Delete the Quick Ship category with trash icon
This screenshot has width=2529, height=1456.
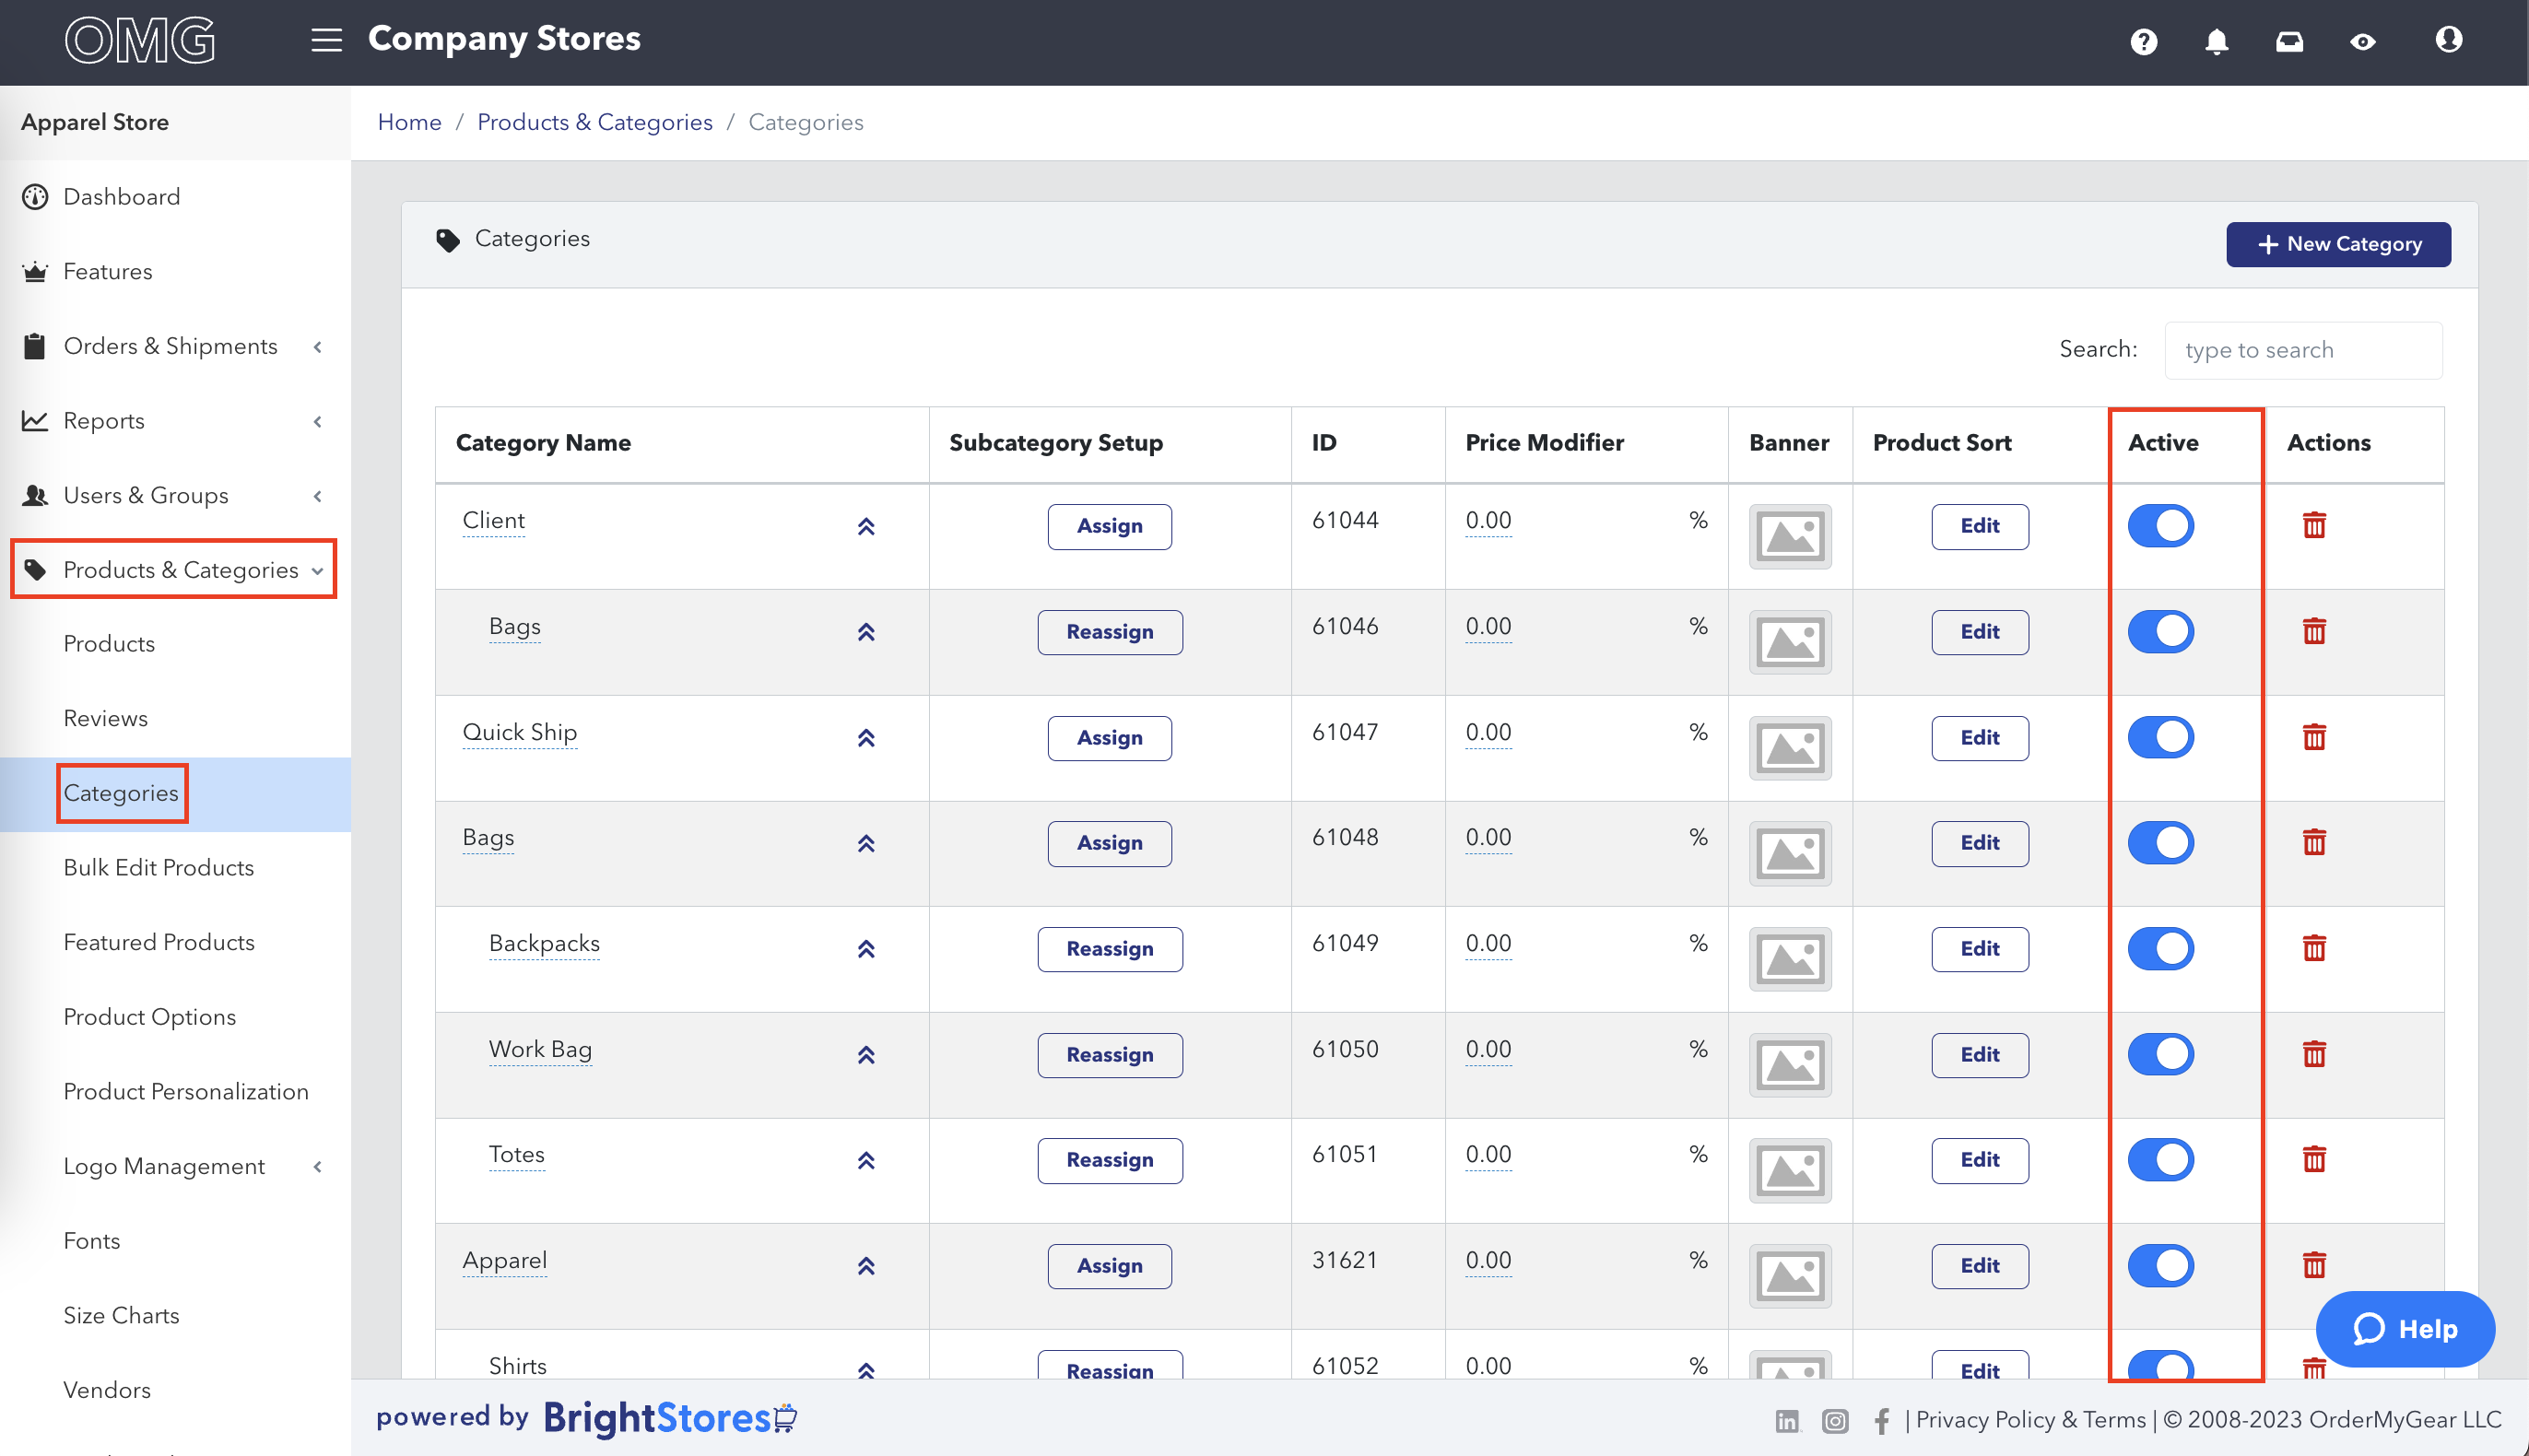[x=2313, y=737]
